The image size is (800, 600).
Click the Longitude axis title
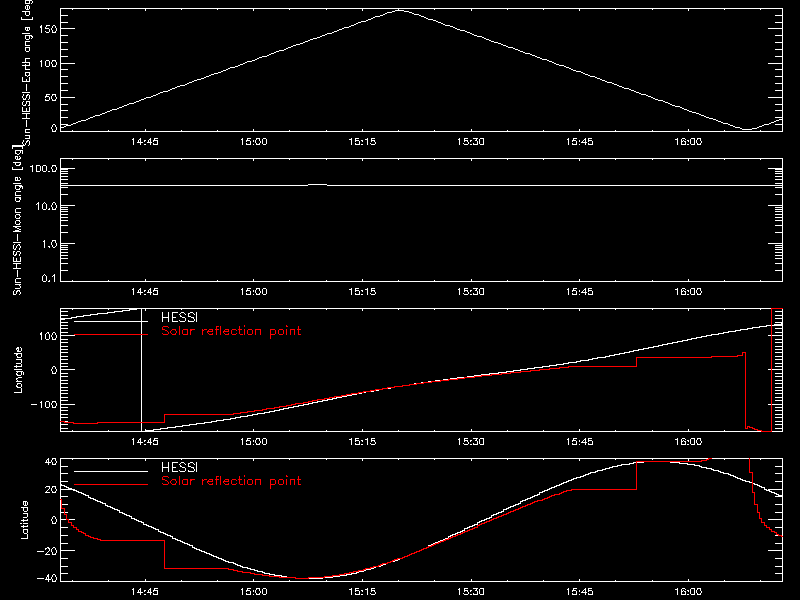click(x=18, y=370)
